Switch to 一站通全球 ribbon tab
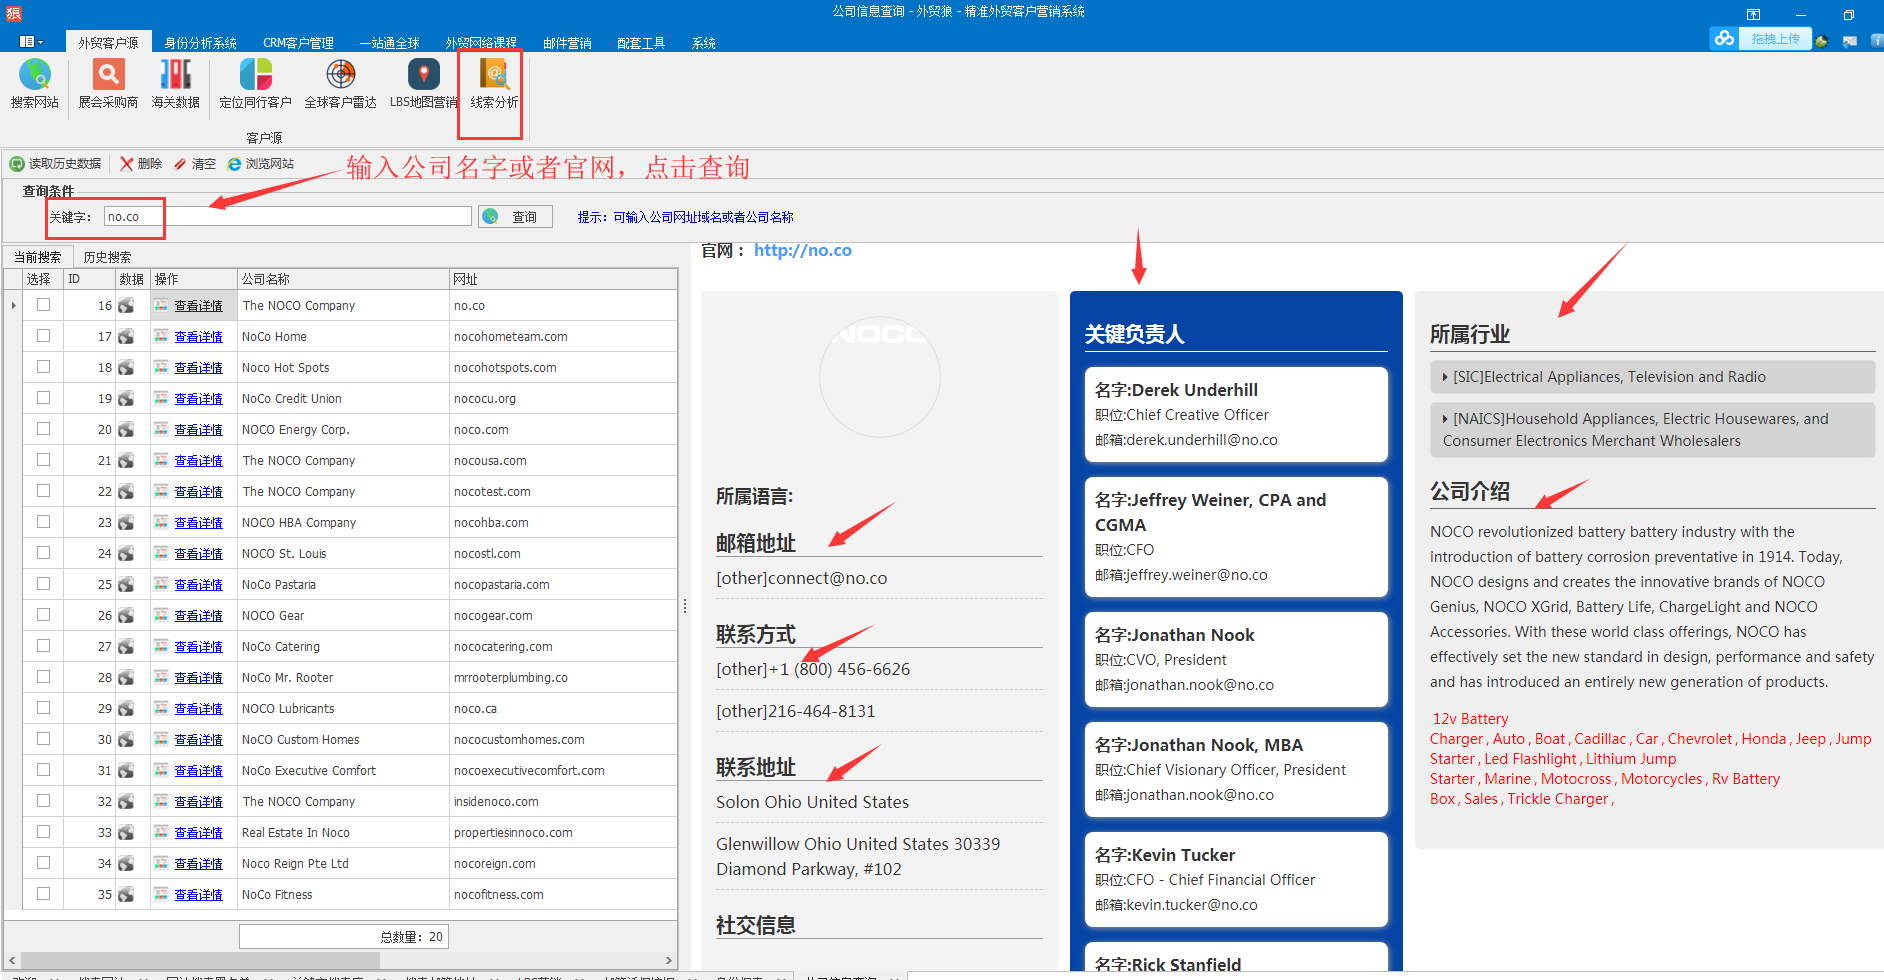 (390, 43)
